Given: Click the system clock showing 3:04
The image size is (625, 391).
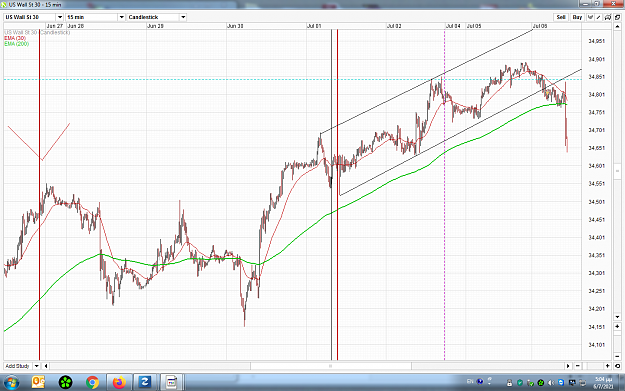Looking at the screenshot, I should [x=603, y=383].
